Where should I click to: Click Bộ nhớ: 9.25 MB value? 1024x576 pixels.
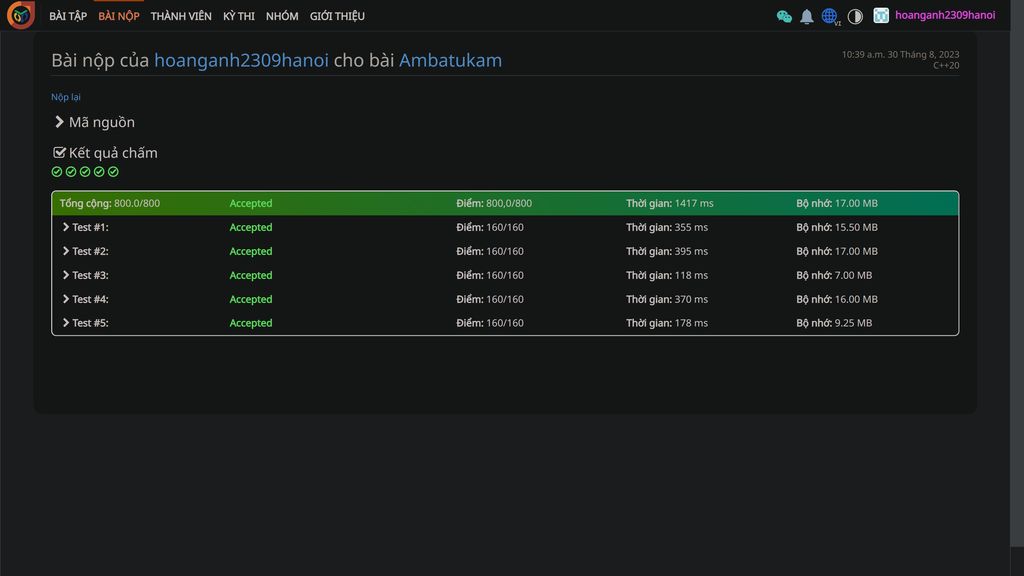point(834,323)
